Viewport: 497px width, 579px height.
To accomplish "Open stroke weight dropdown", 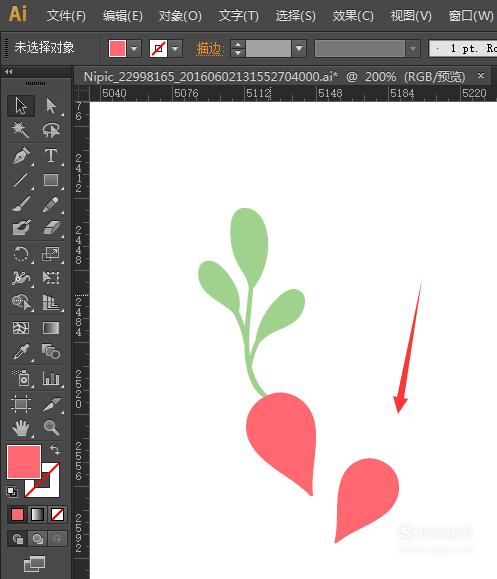I will tap(299, 48).
